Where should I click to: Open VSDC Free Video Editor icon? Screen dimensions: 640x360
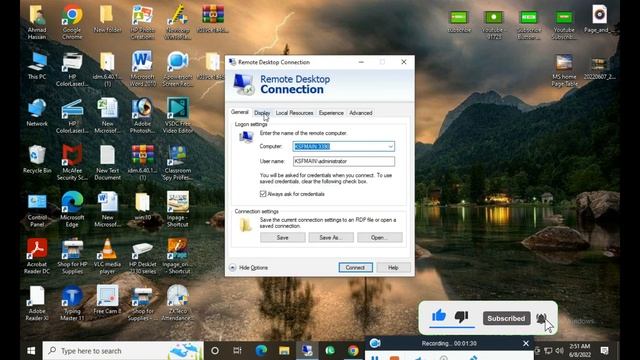178,116
